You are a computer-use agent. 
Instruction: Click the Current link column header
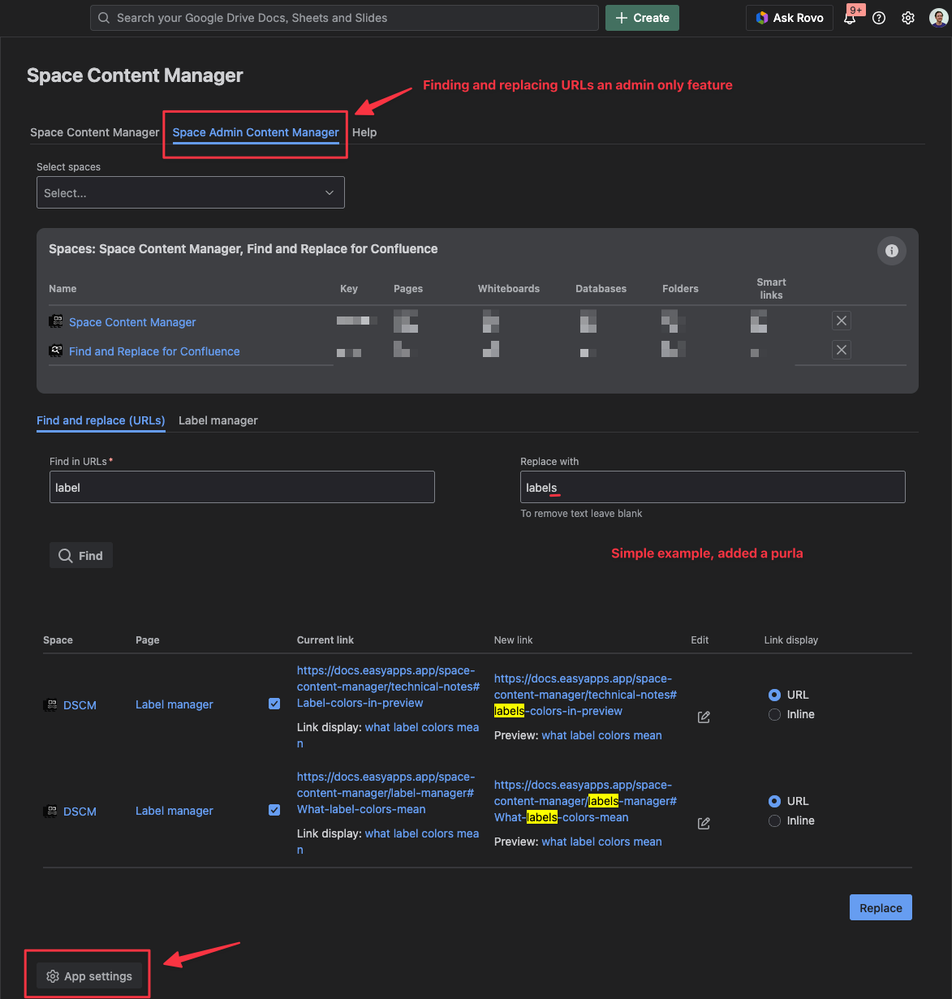[325, 640]
